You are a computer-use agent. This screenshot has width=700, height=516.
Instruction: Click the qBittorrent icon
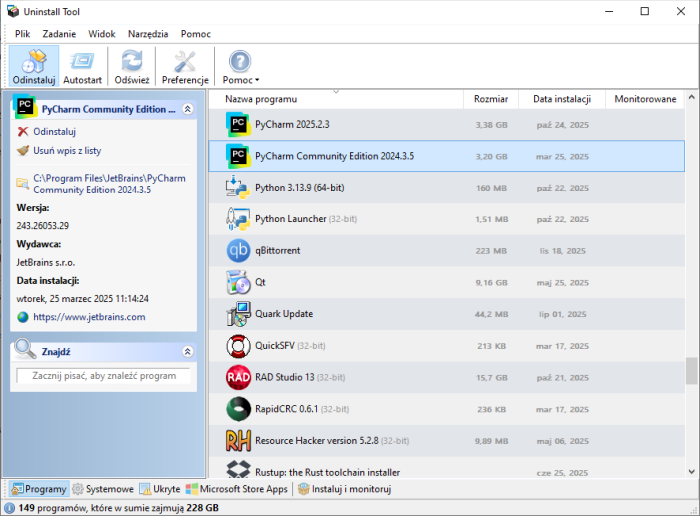(x=238, y=251)
